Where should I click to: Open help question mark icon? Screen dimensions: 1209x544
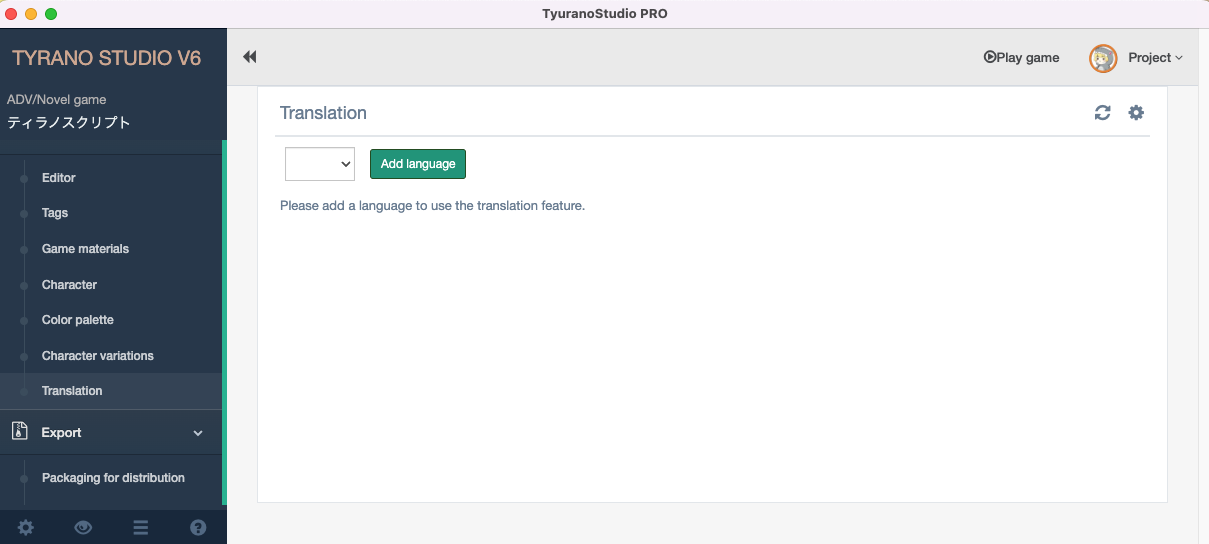(198, 528)
